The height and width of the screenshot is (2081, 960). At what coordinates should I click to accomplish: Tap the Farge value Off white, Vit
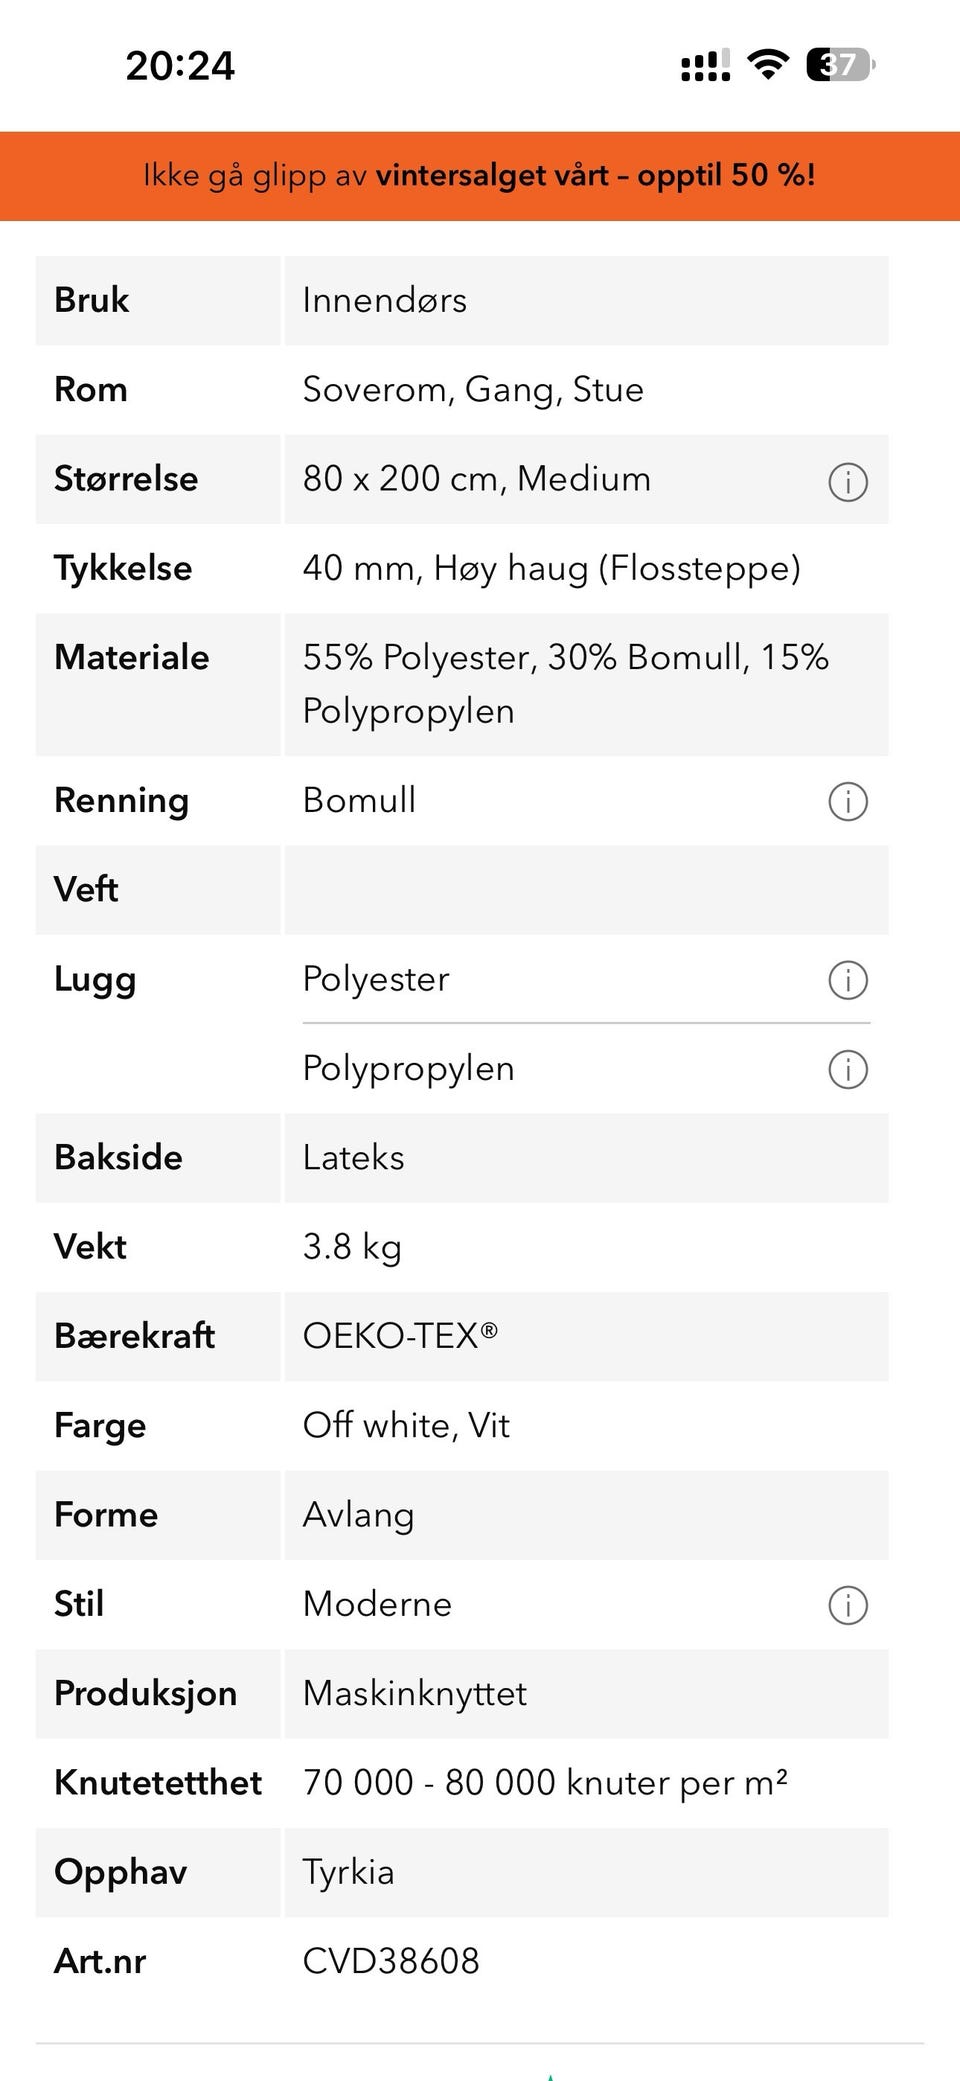[406, 1425]
